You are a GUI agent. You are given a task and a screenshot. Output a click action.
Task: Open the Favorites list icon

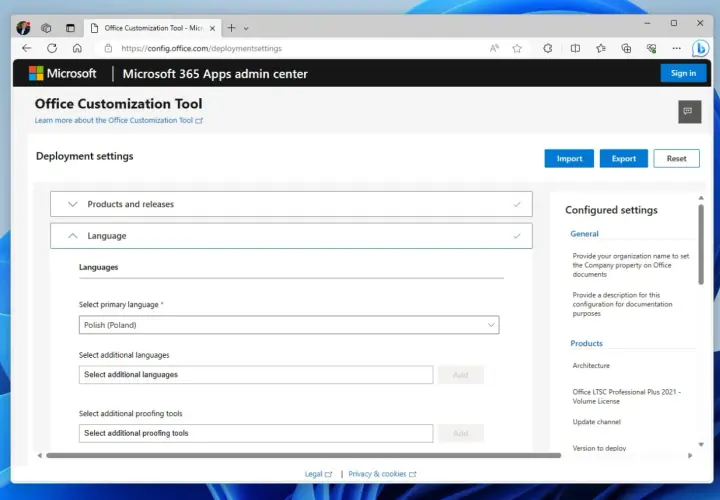(601, 48)
